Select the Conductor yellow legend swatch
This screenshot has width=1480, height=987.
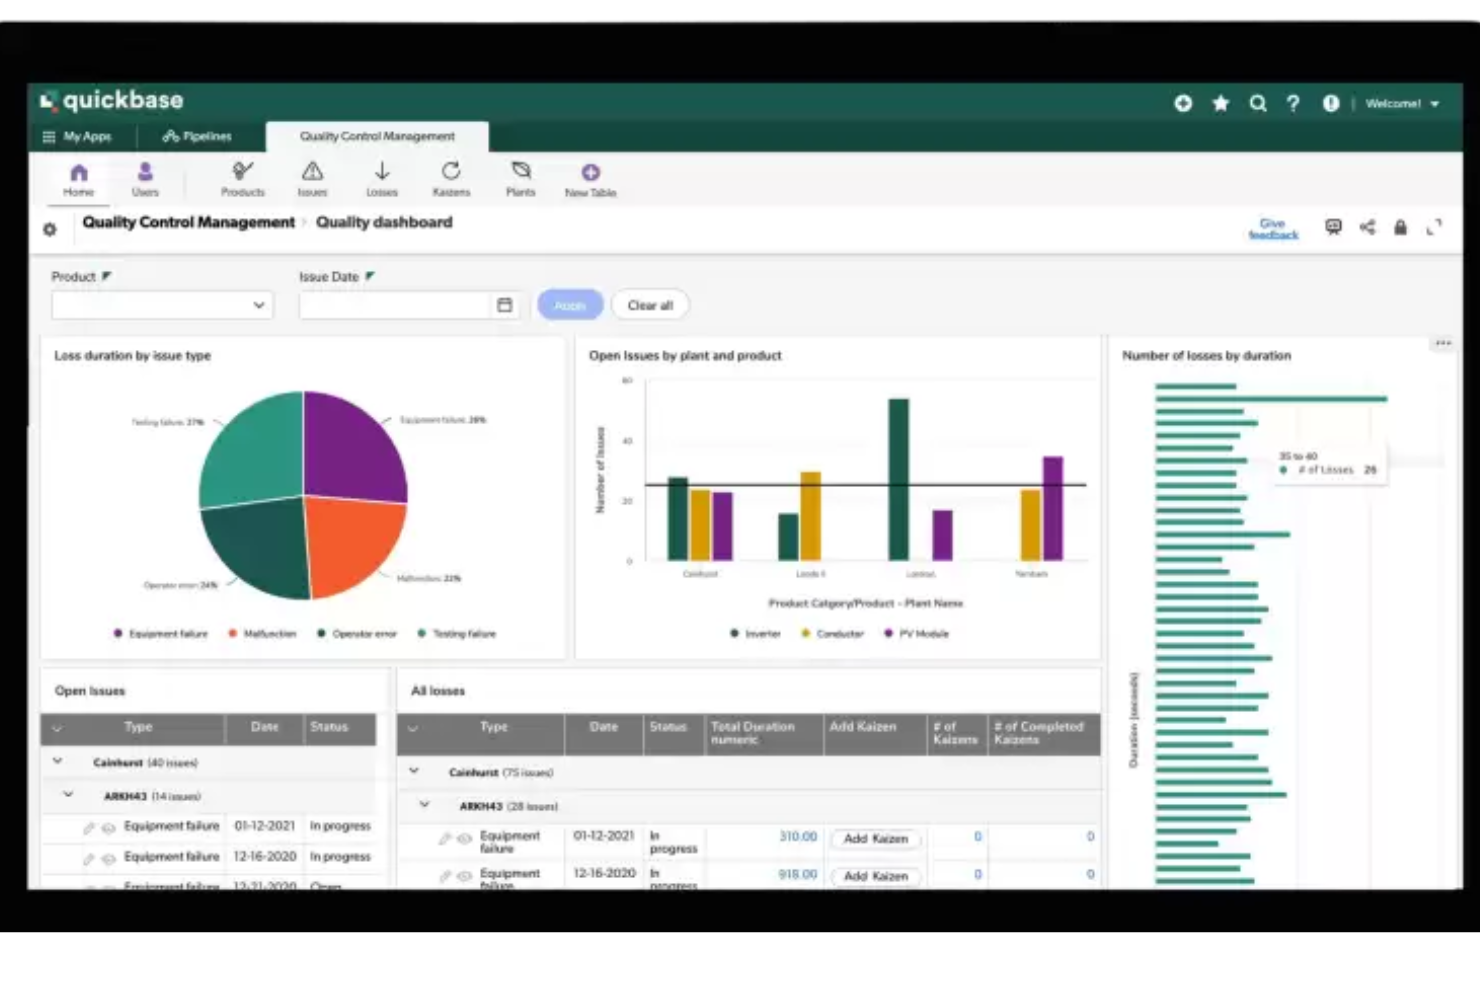[x=804, y=634]
